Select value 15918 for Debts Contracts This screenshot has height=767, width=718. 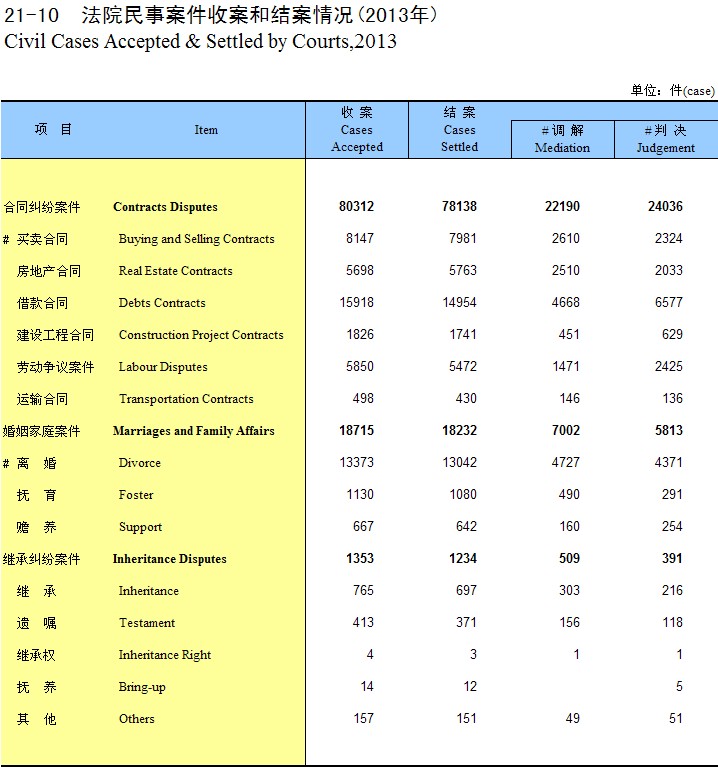tap(357, 303)
